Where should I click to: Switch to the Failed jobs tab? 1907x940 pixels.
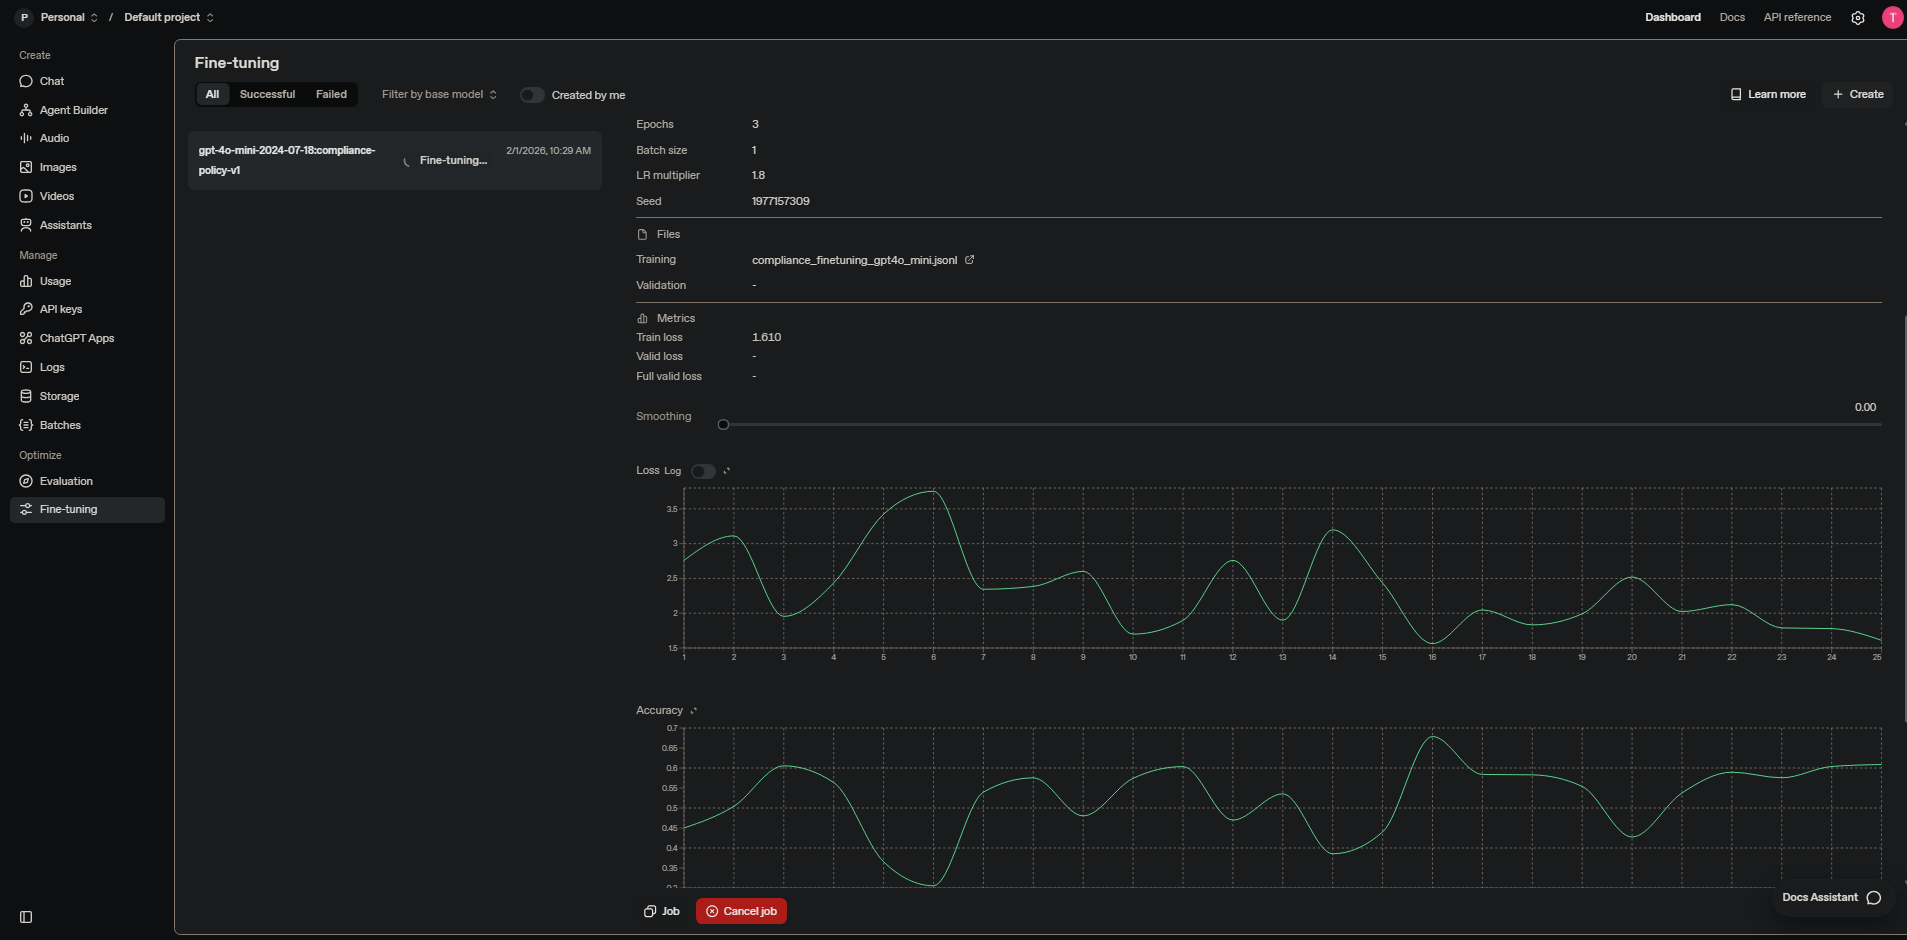point(331,95)
